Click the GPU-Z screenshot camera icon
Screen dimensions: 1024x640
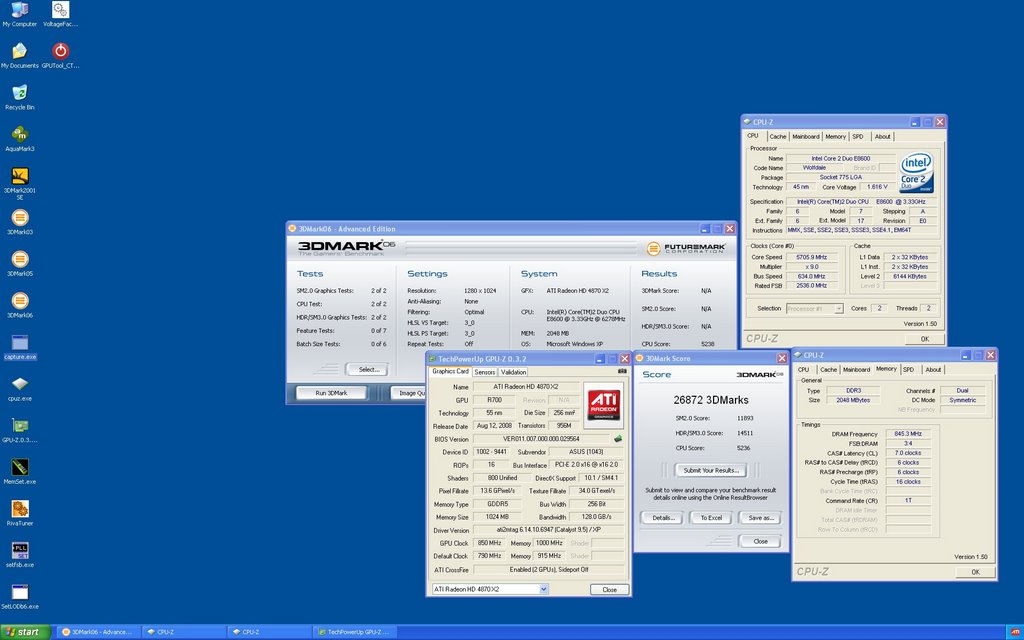[621, 371]
